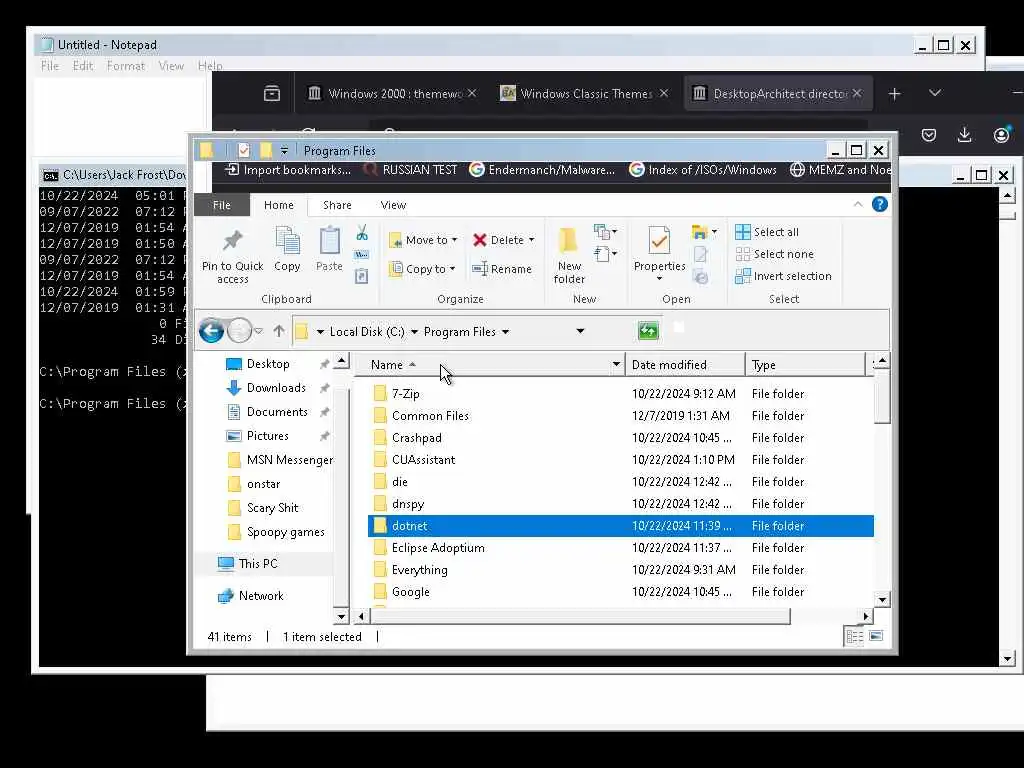Viewport: 1024px width, 768px height.
Task: Open the File tab in Explorer
Action: tap(221, 205)
